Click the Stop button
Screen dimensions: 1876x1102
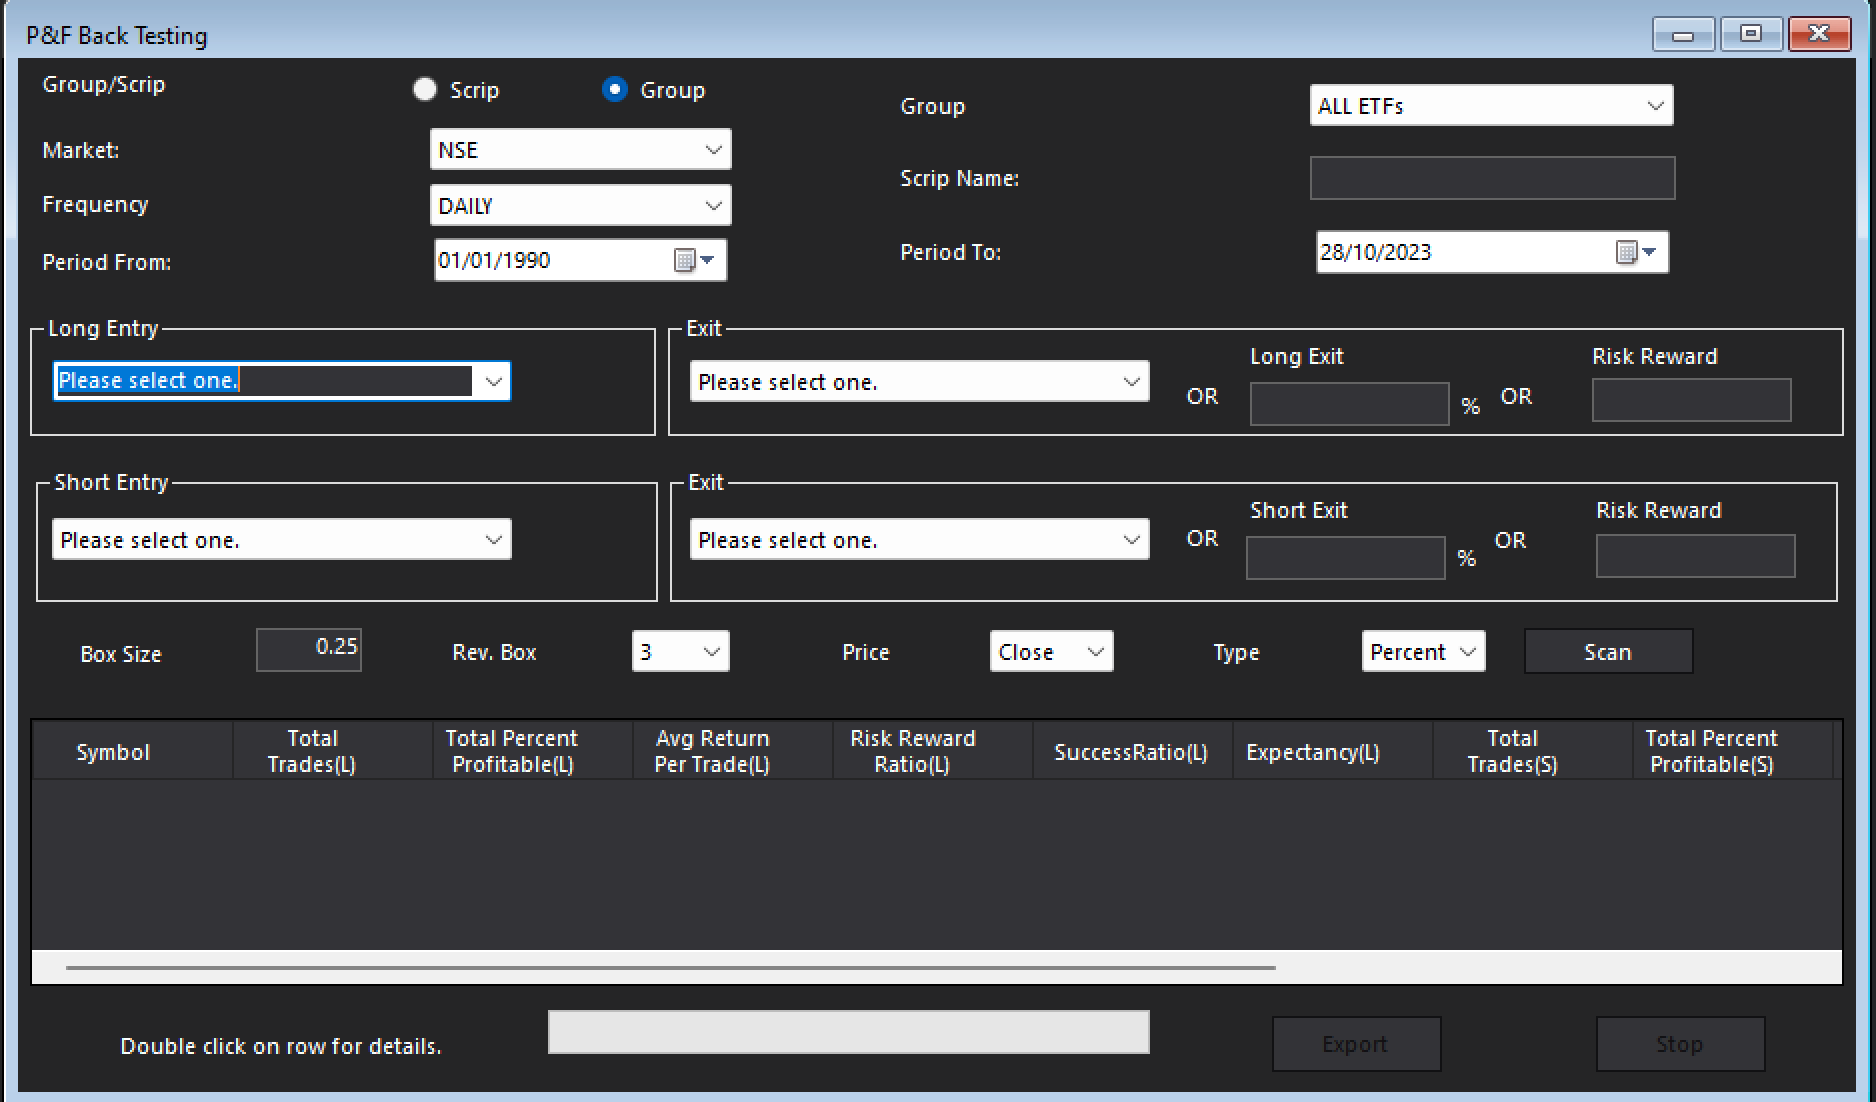tap(1680, 1044)
